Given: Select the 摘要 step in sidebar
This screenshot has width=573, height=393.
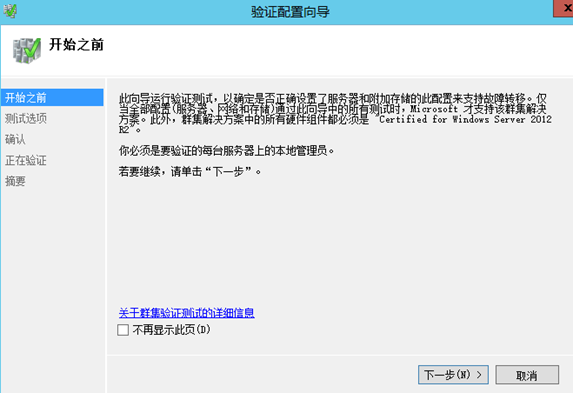Looking at the screenshot, I should click(15, 181).
